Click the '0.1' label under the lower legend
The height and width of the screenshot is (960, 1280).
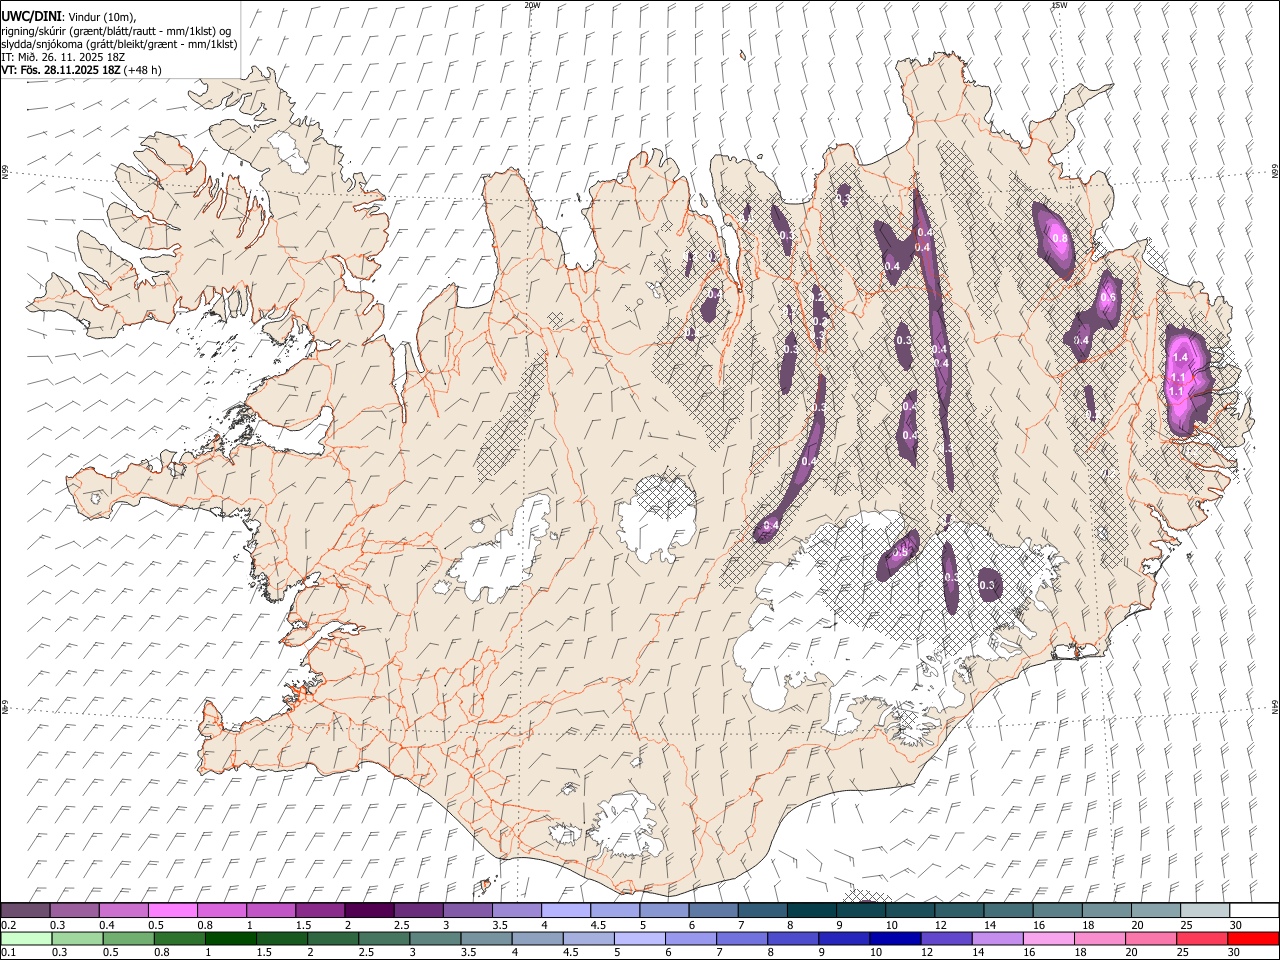click(7, 952)
